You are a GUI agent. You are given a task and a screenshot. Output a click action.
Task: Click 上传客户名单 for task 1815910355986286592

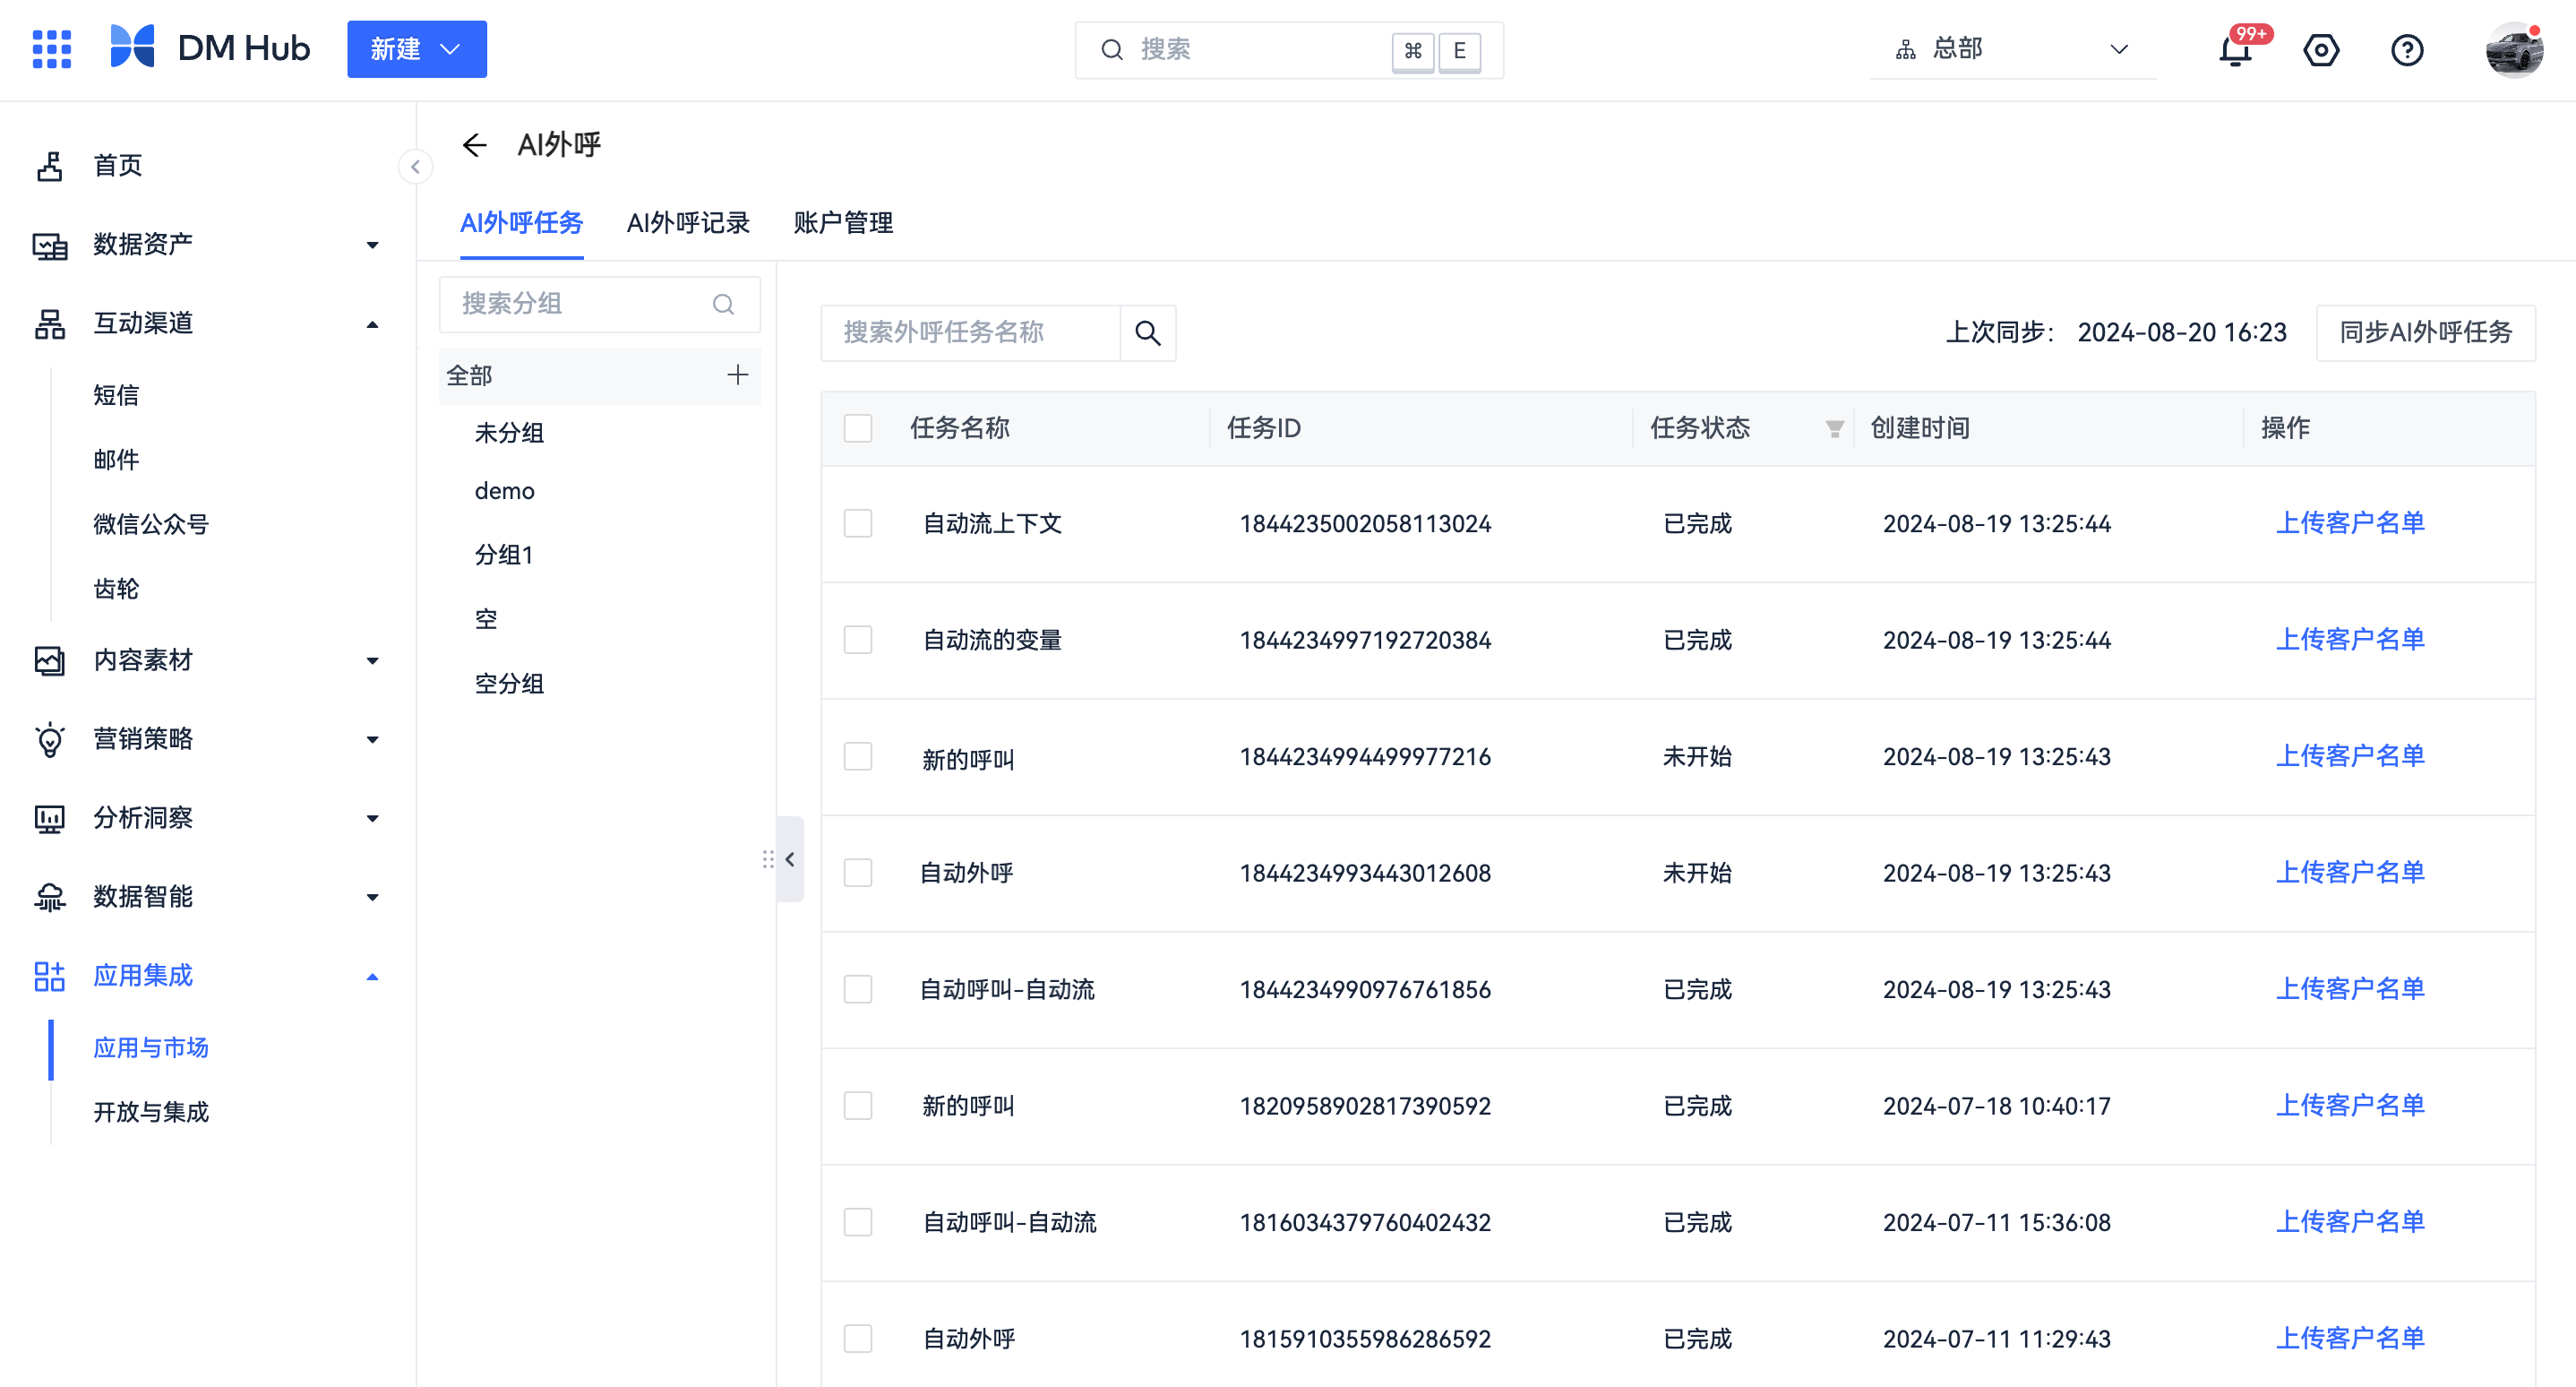[x=2350, y=1338]
